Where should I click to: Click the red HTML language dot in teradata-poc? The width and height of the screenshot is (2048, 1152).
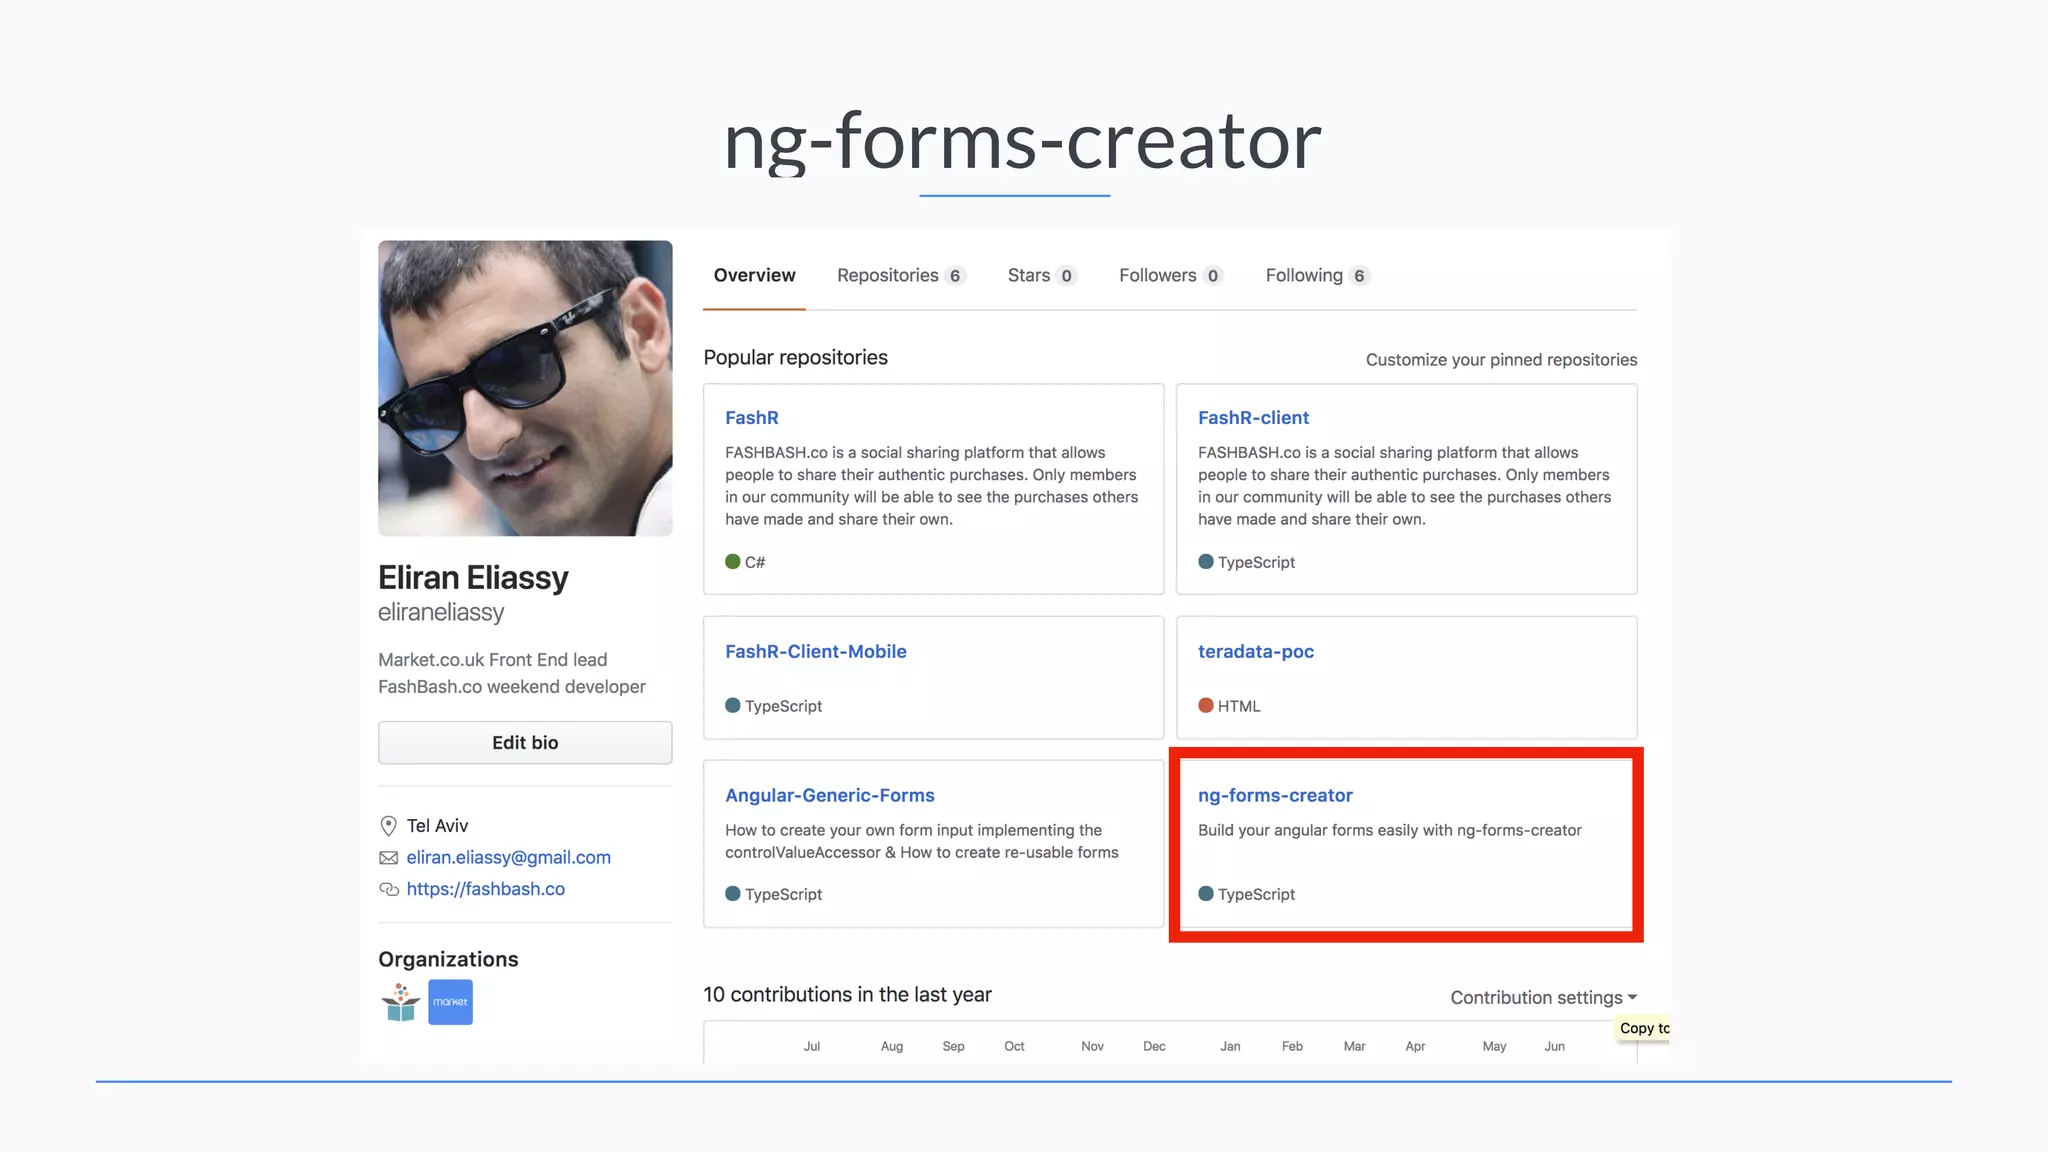[x=1206, y=706]
